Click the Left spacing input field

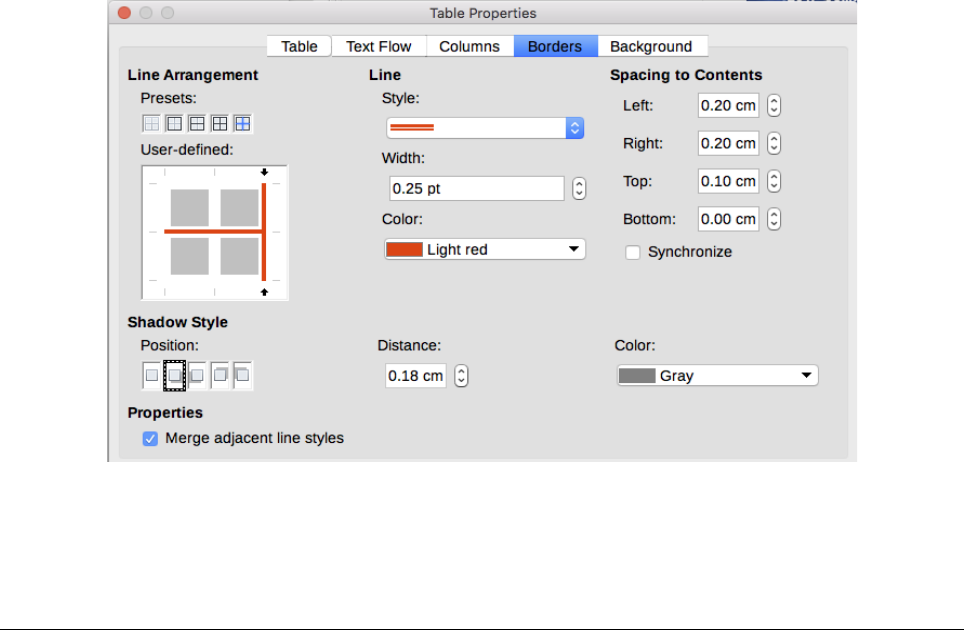point(728,105)
